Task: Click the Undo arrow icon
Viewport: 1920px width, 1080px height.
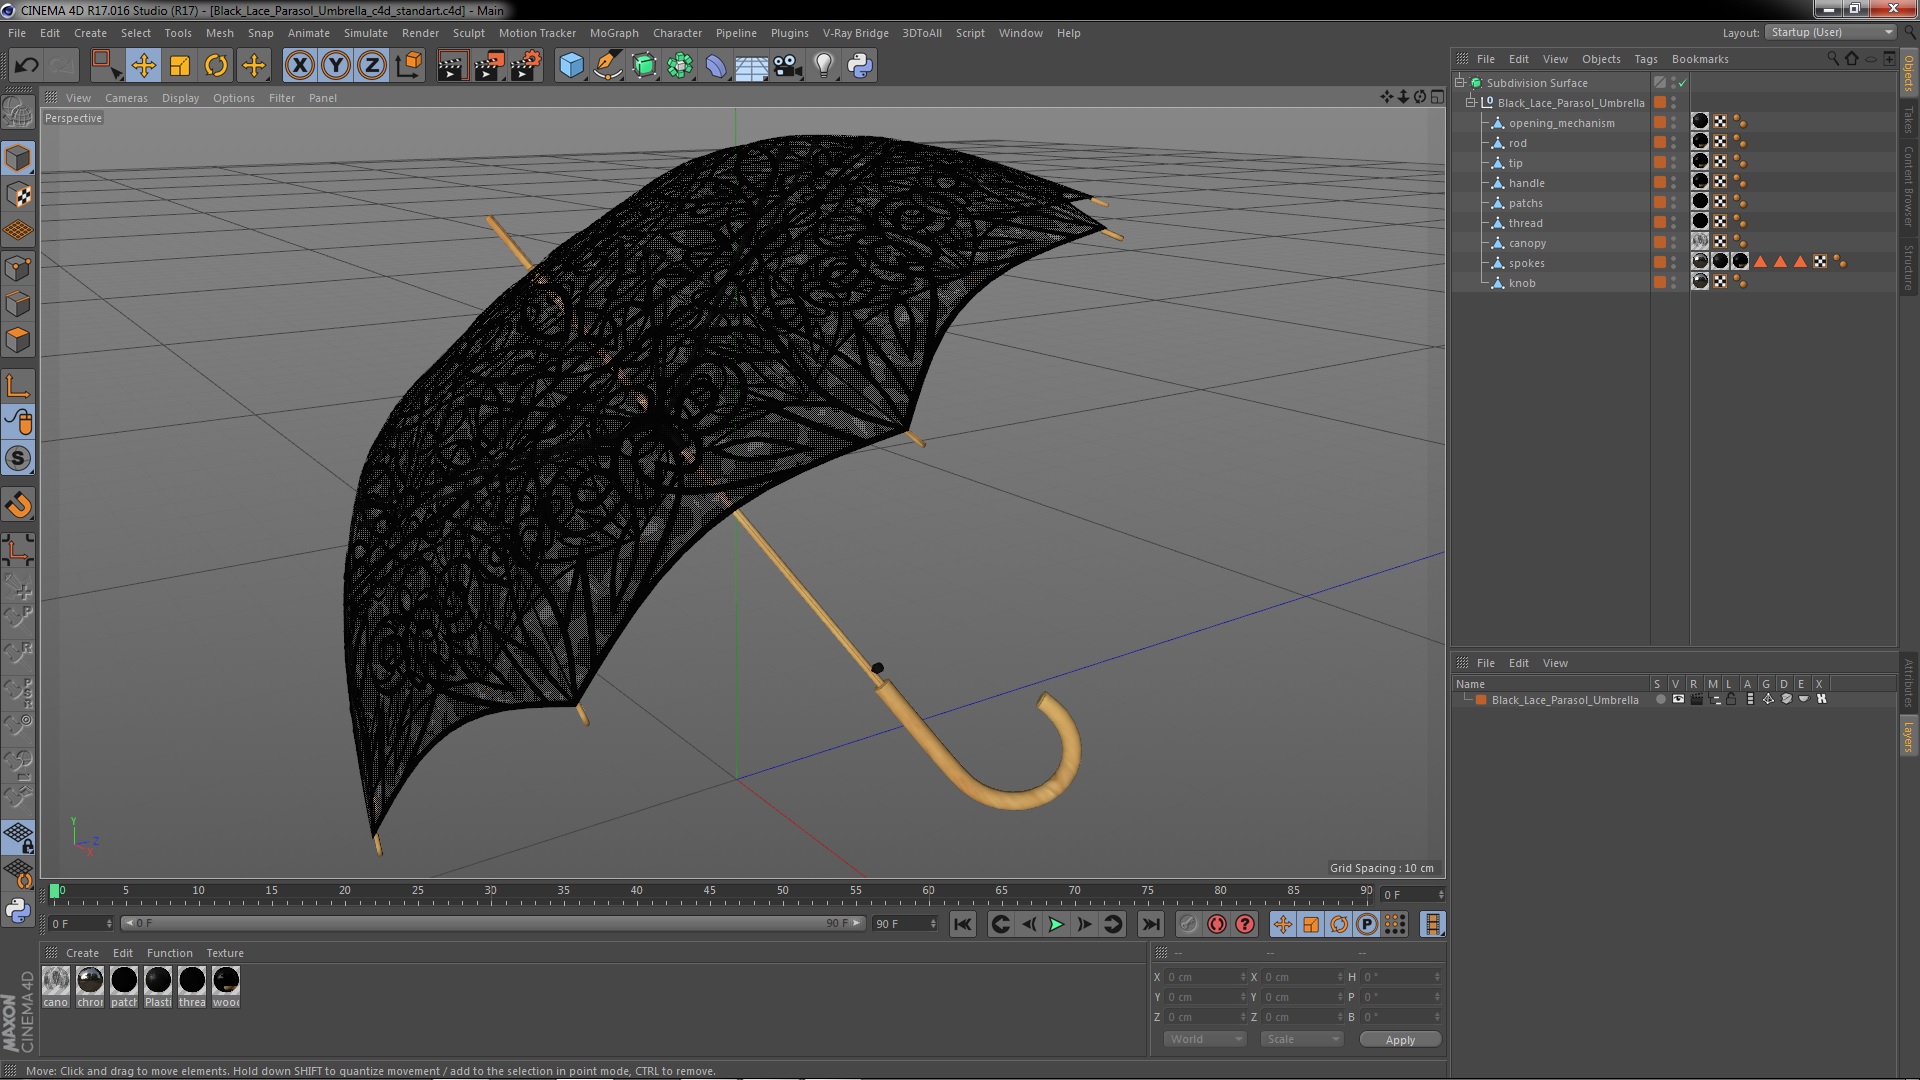Action: [26, 66]
